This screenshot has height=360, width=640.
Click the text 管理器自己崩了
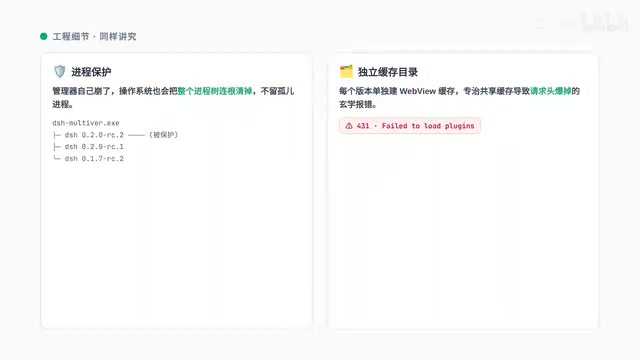[81, 91]
